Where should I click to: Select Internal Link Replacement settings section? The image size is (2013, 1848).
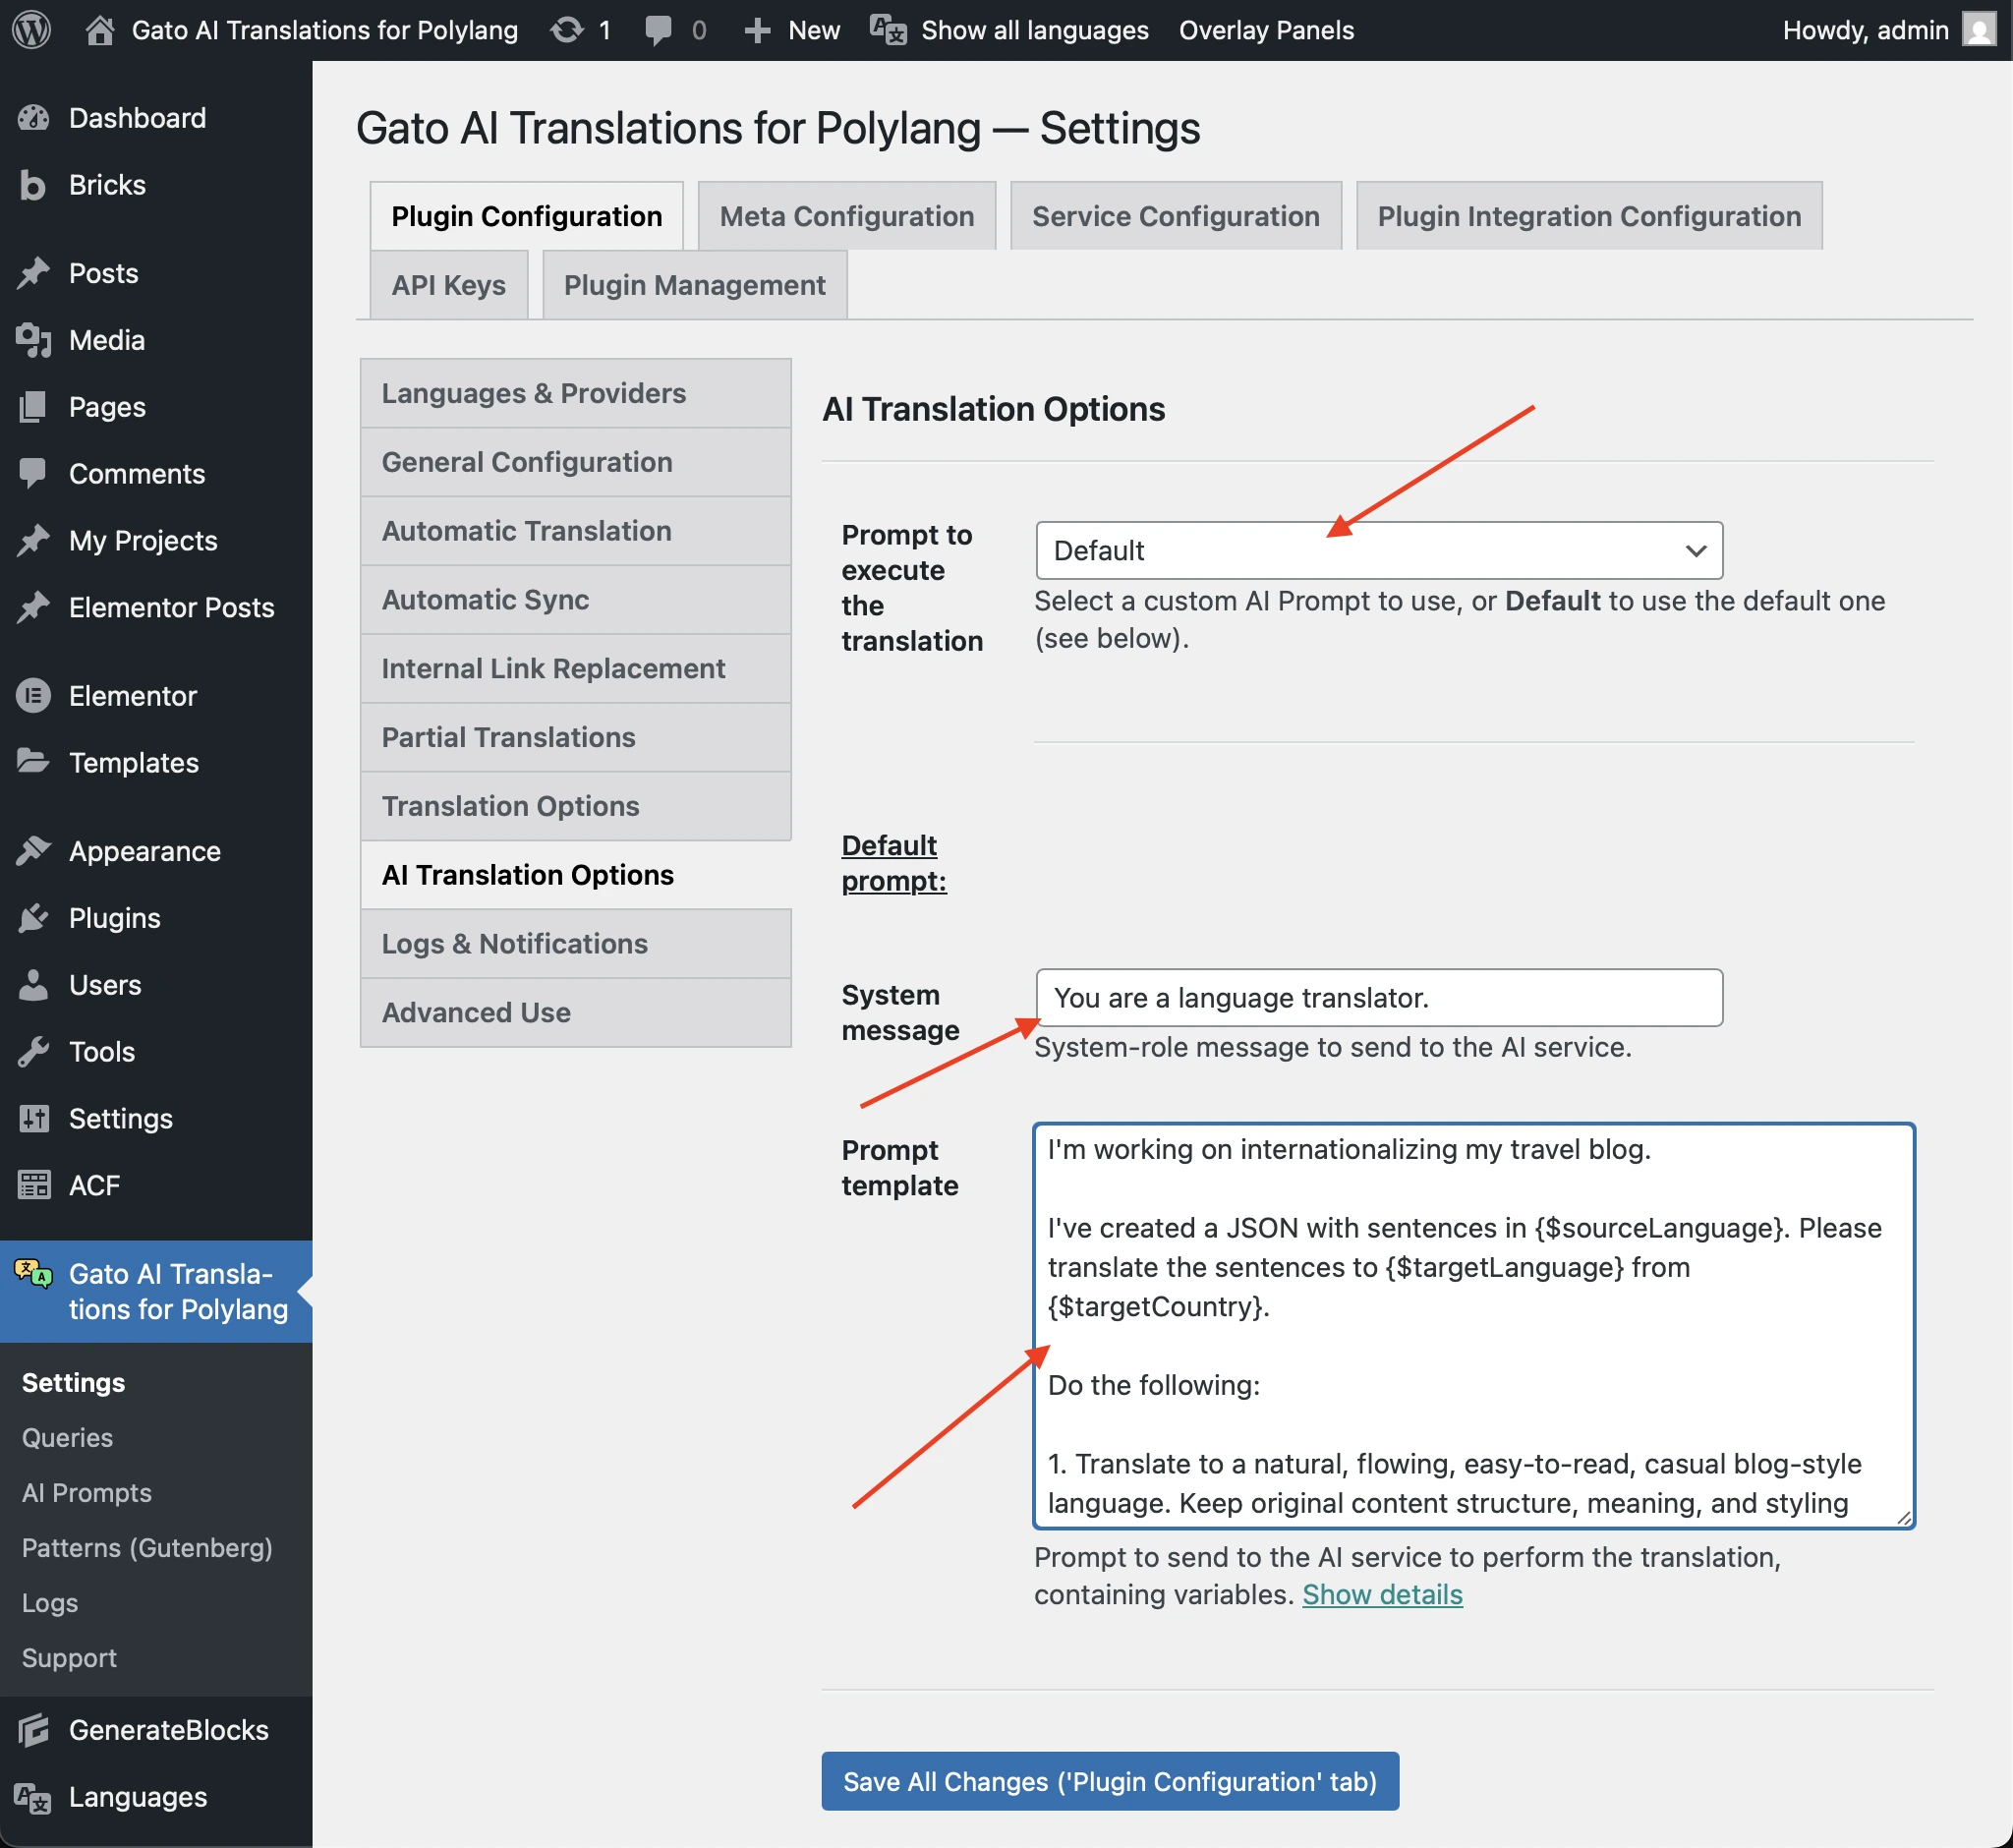click(553, 668)
